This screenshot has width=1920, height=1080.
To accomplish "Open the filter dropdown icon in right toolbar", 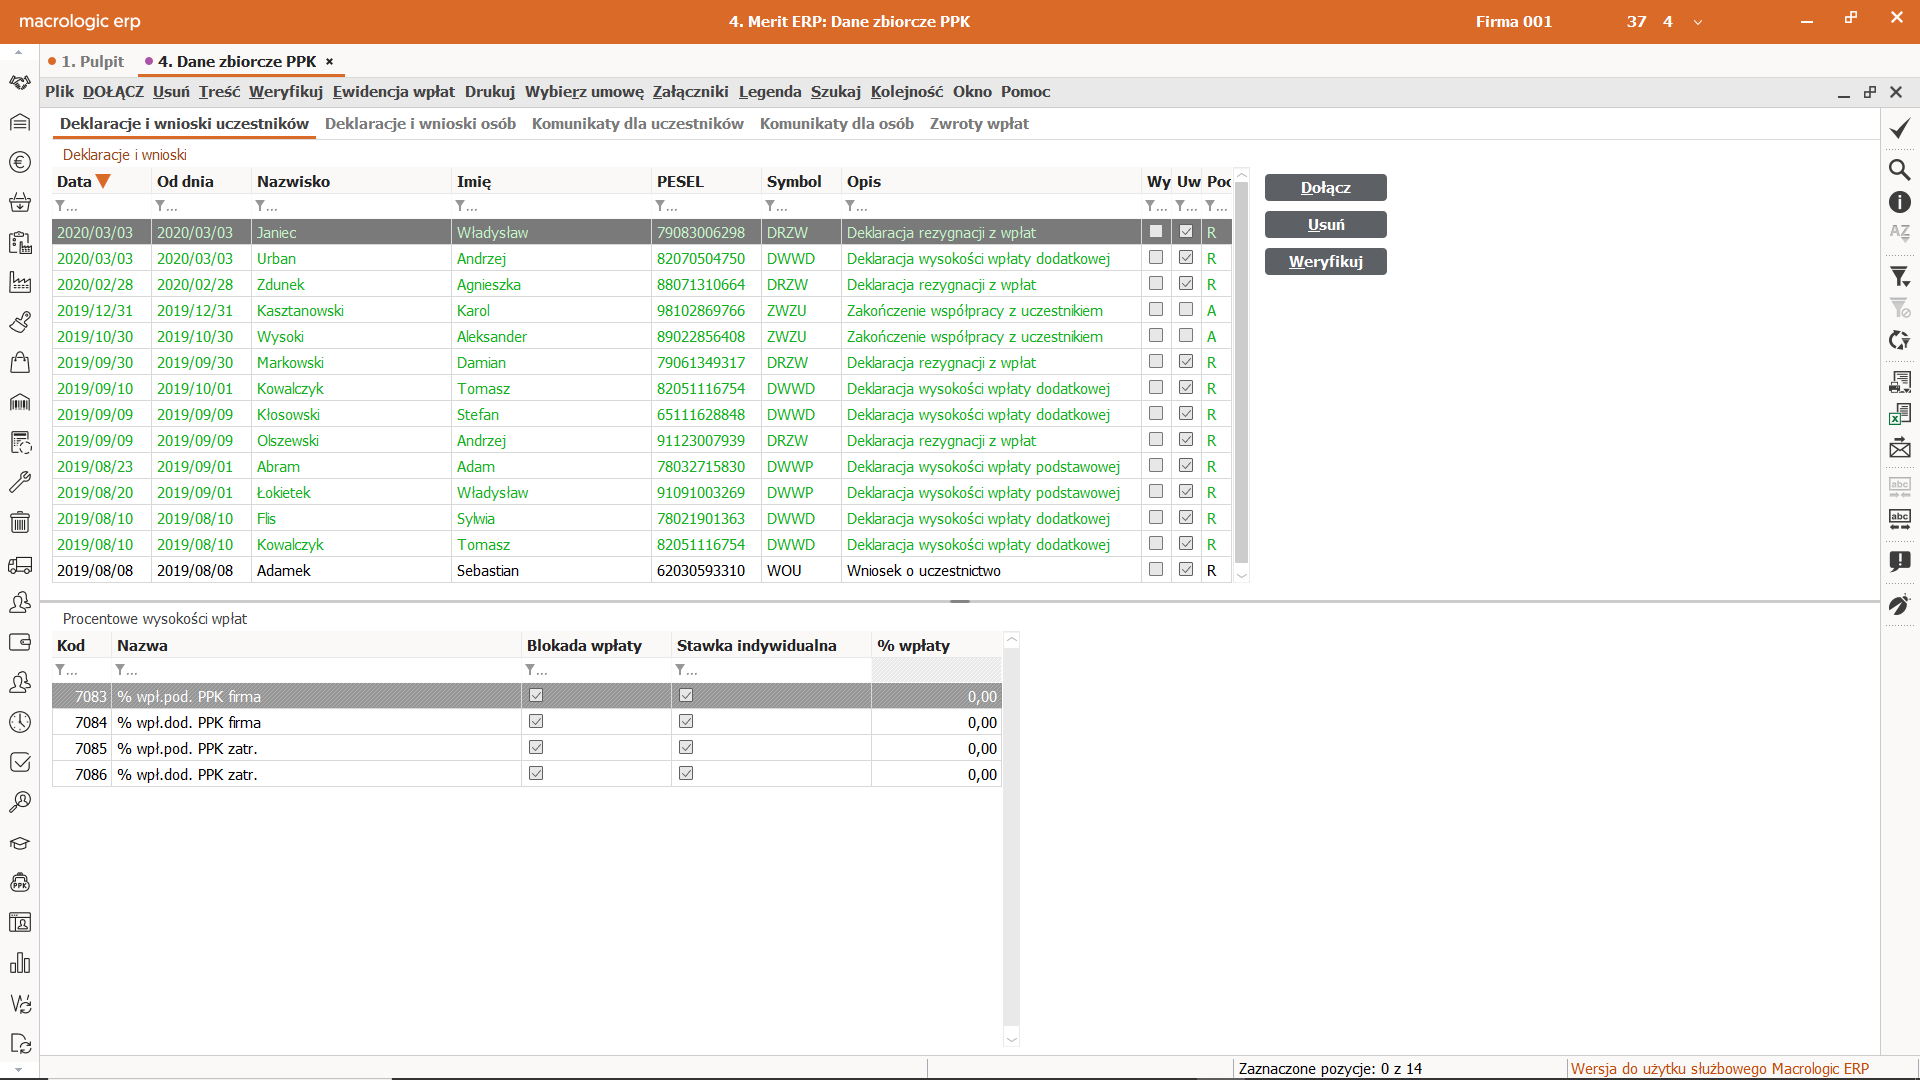I will [x=1899, y=277].
